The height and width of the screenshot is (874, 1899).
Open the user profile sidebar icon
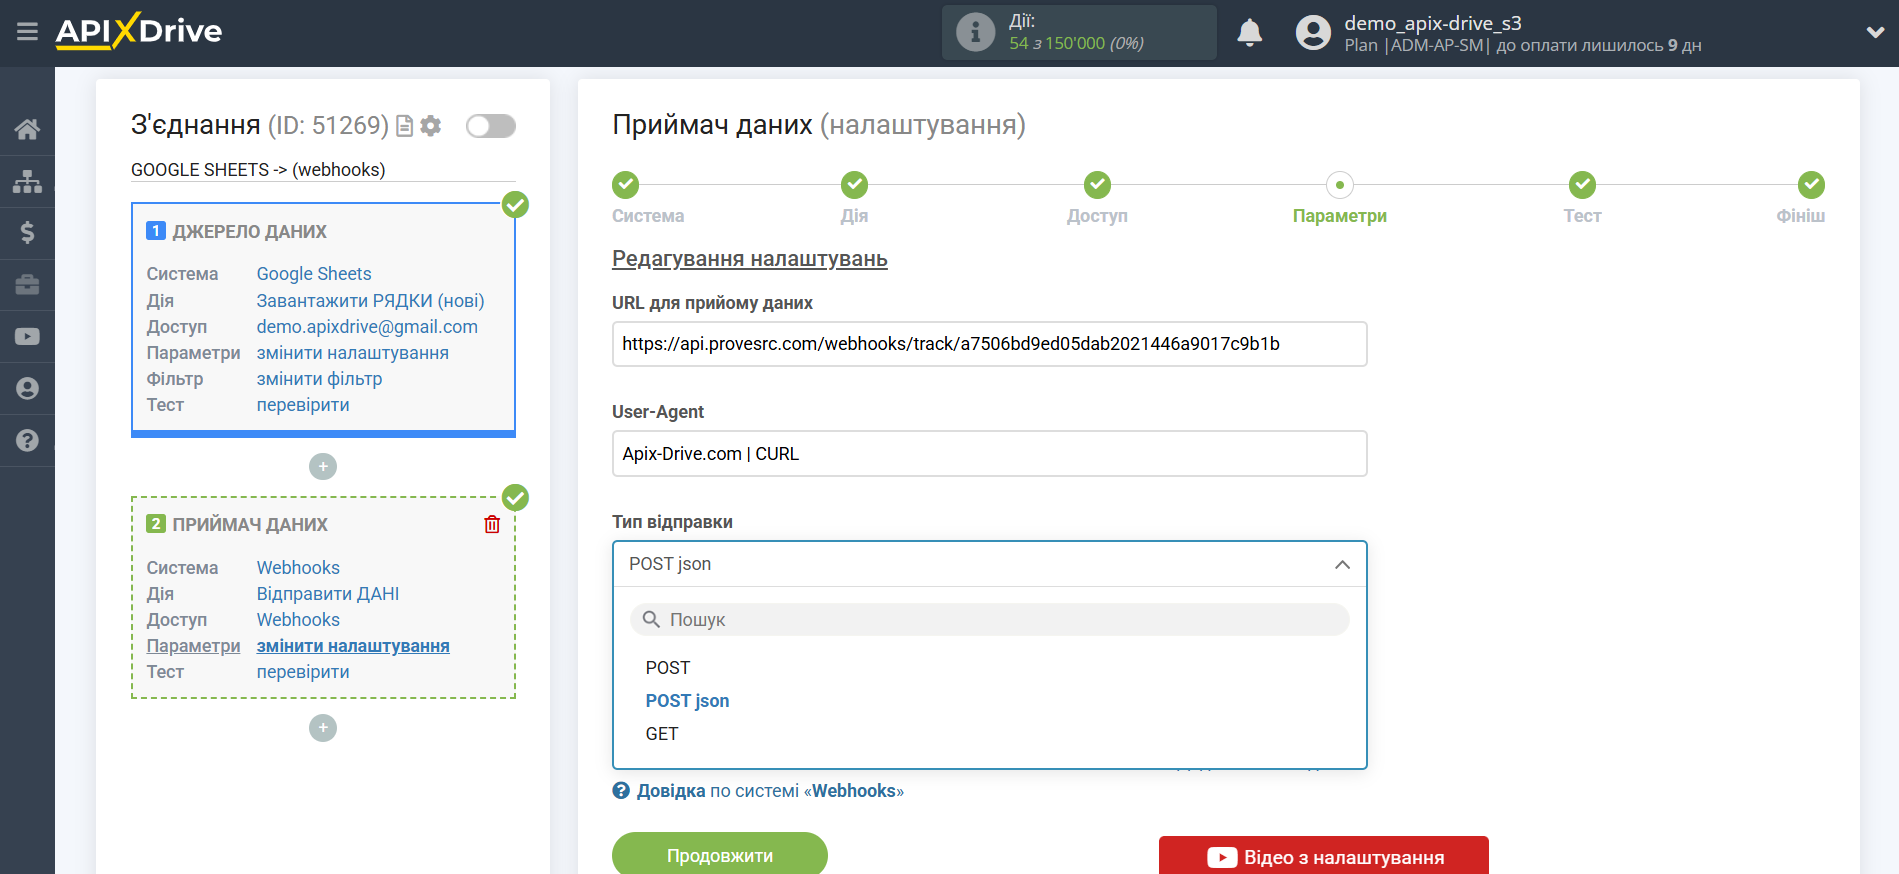pos(27,389)
